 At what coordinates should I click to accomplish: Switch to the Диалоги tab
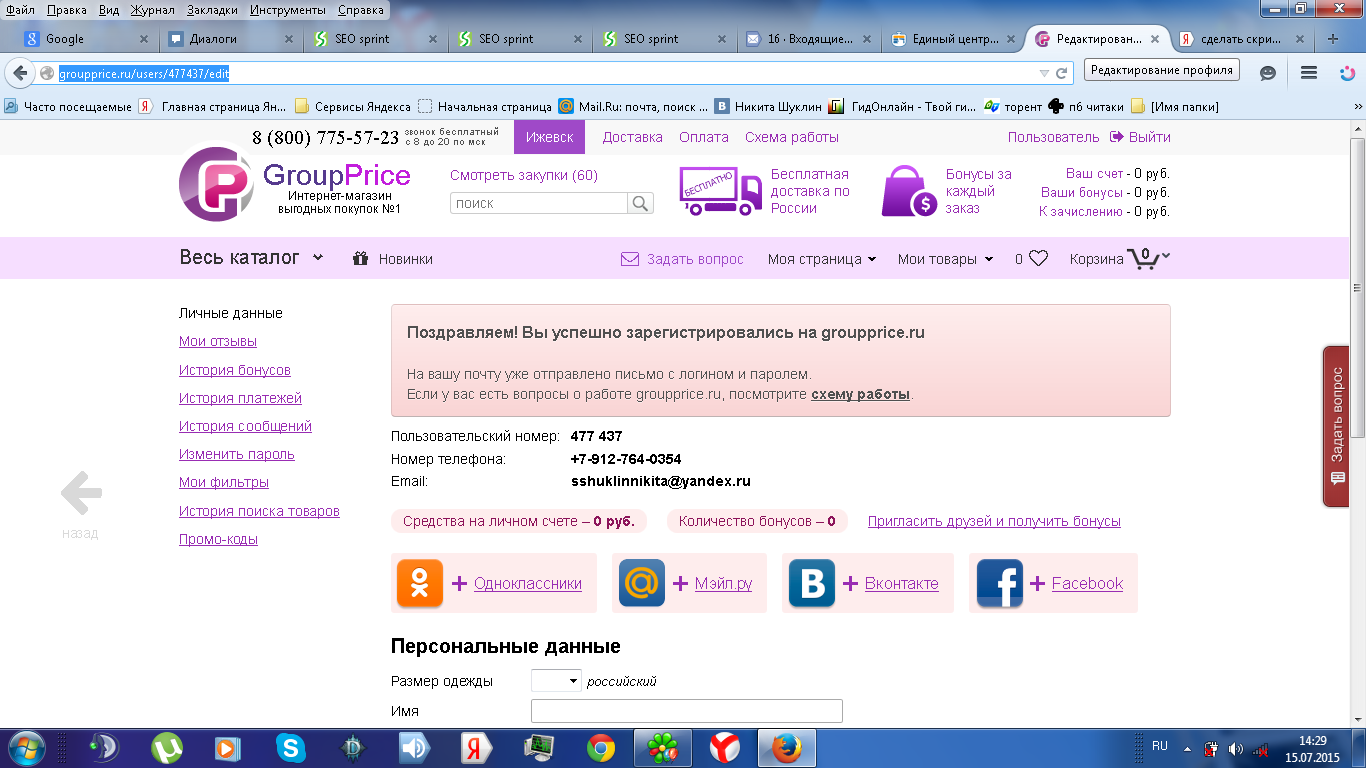(232, 39)
